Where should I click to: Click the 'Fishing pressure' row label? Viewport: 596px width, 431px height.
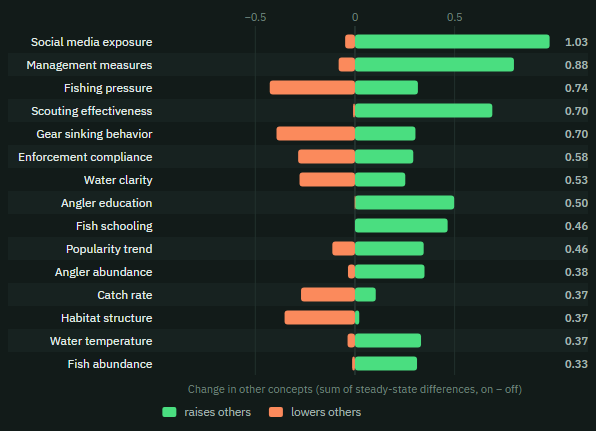pyautogui.click(x=108, y=88)
